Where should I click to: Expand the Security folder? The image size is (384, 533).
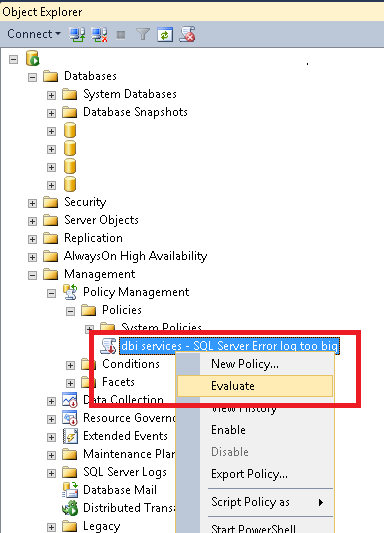32,203
